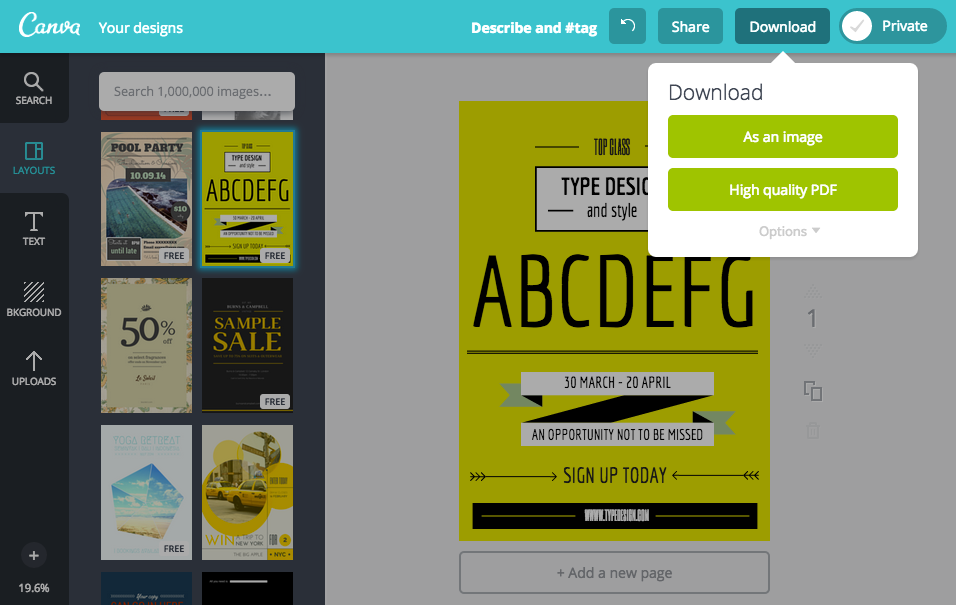Select the yellow ABCDEFG layout thumbnail

click(x=248, y=199)
